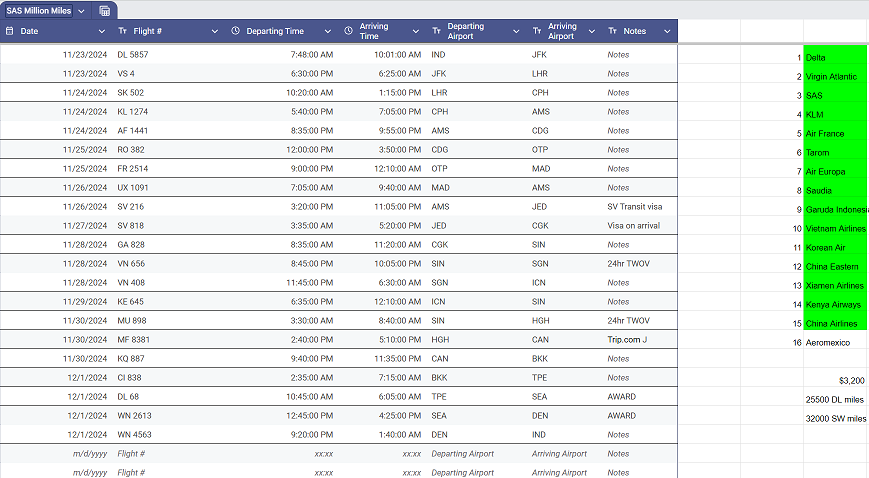Click the clock icon beside Arriving Time
This screenshot has width=869, height=478.
348,31
